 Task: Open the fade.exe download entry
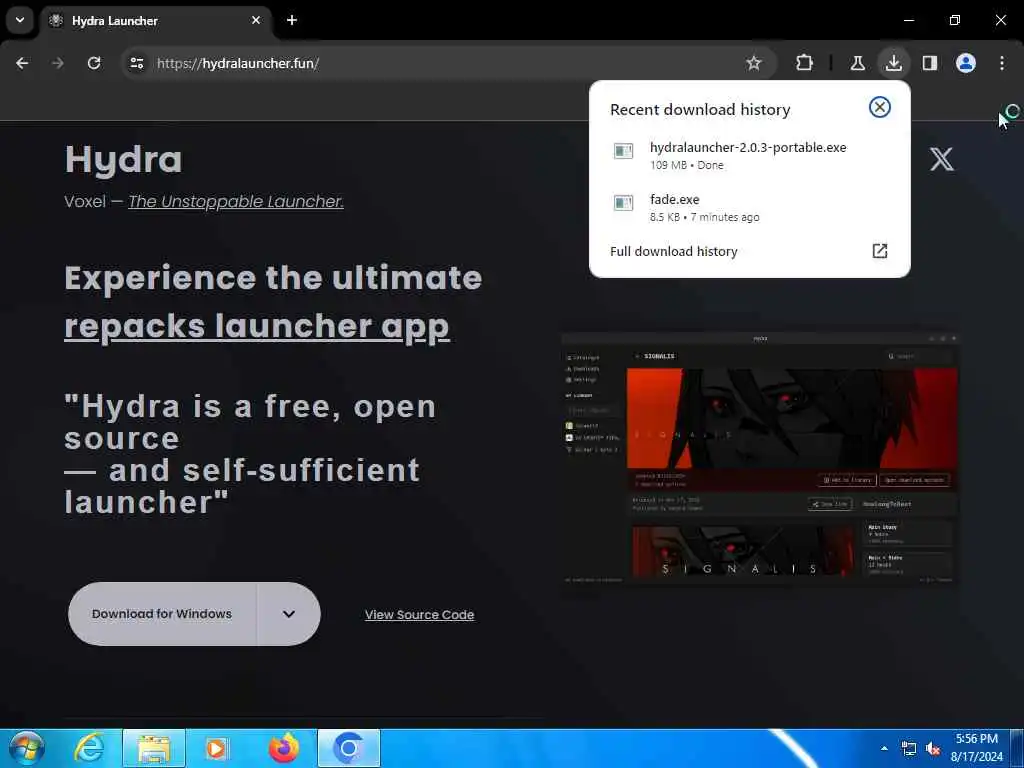(x=749, y=208)
